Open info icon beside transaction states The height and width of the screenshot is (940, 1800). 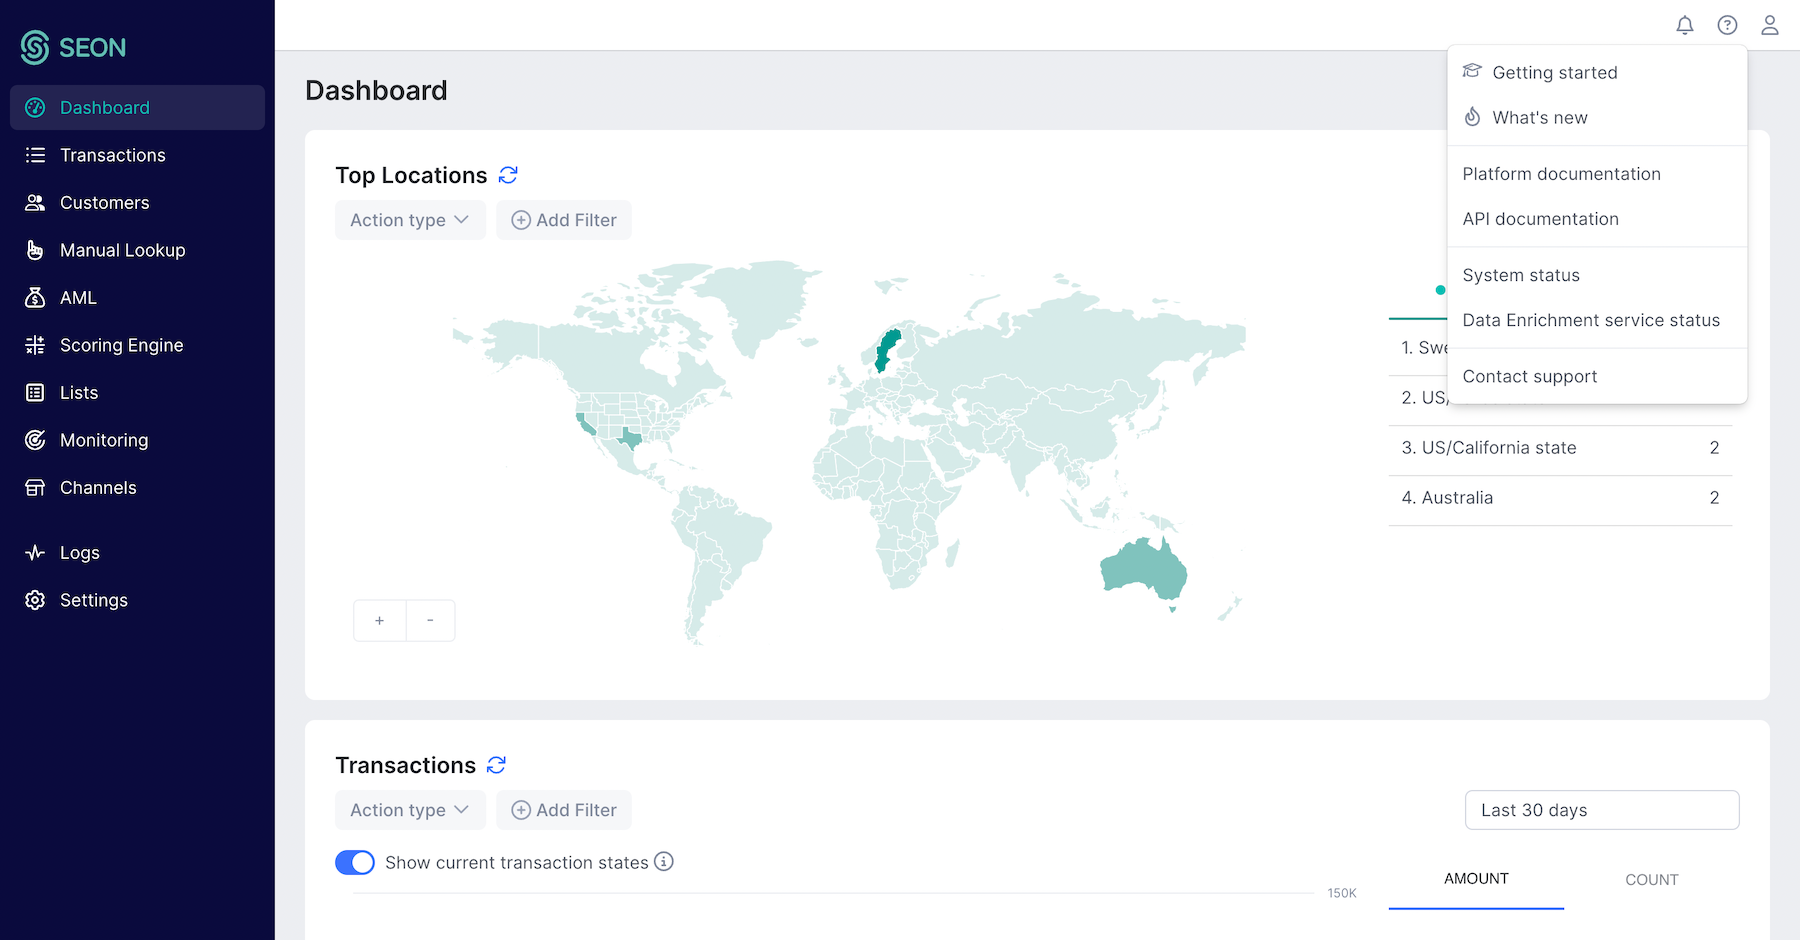[x=664, y=861]
